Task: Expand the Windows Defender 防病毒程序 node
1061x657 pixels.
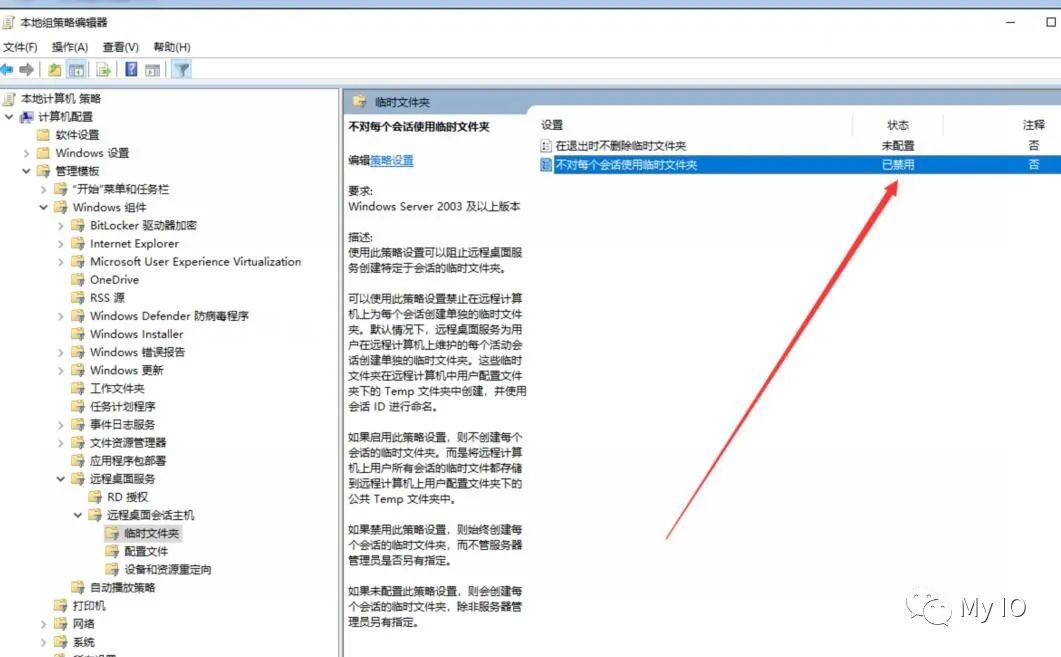Action: click(x=61, y=316)
